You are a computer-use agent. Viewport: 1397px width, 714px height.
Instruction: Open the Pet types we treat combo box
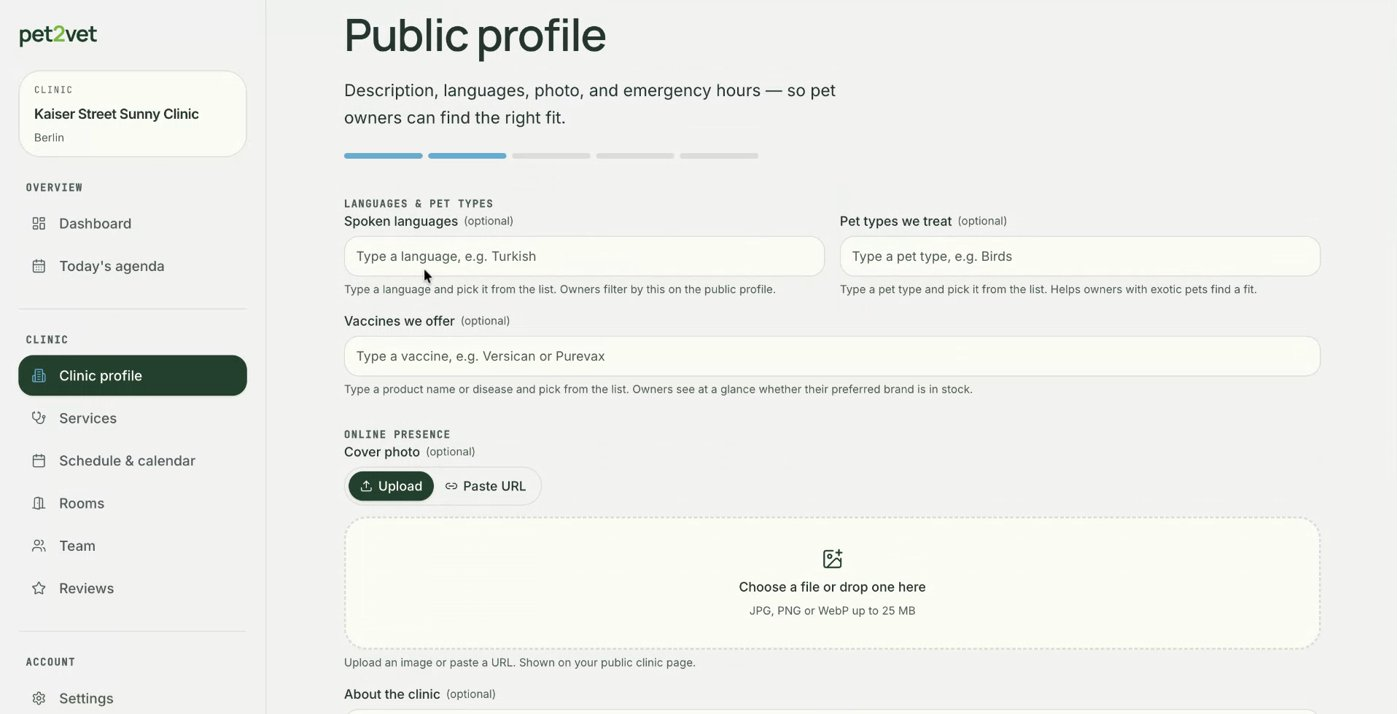tap(1080, 256)
